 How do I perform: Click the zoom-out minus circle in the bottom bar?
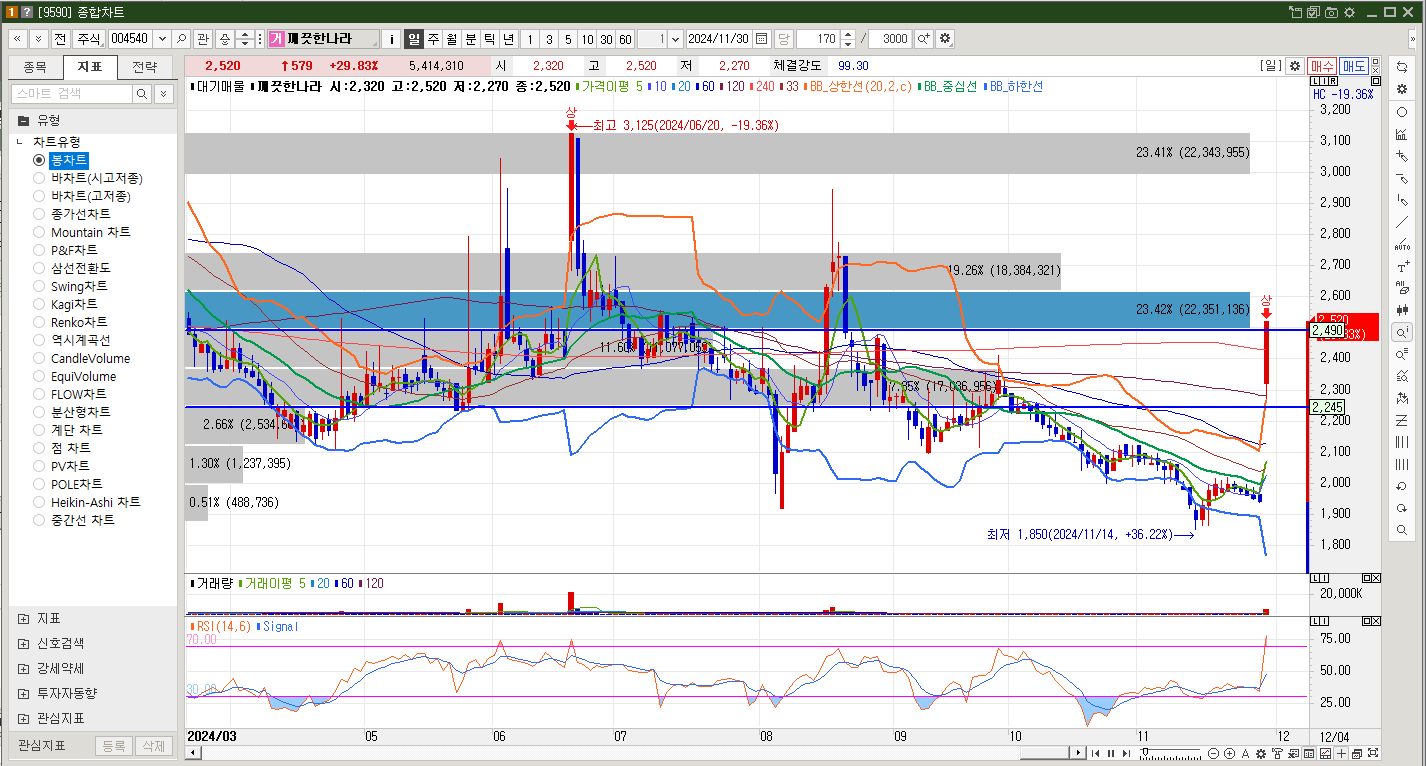point(1213,753)
